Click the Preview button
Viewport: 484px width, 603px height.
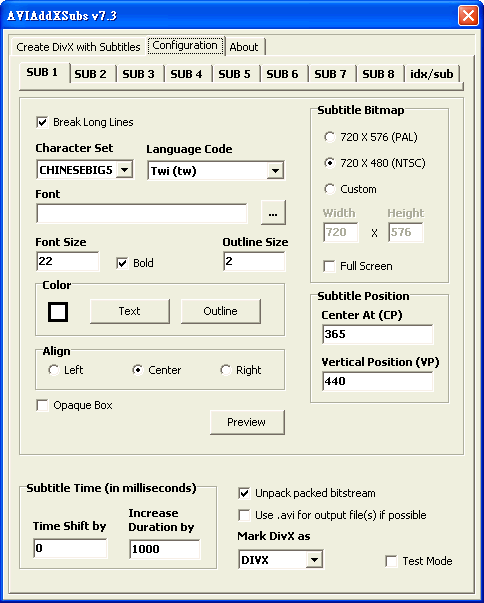coord(247,422)
